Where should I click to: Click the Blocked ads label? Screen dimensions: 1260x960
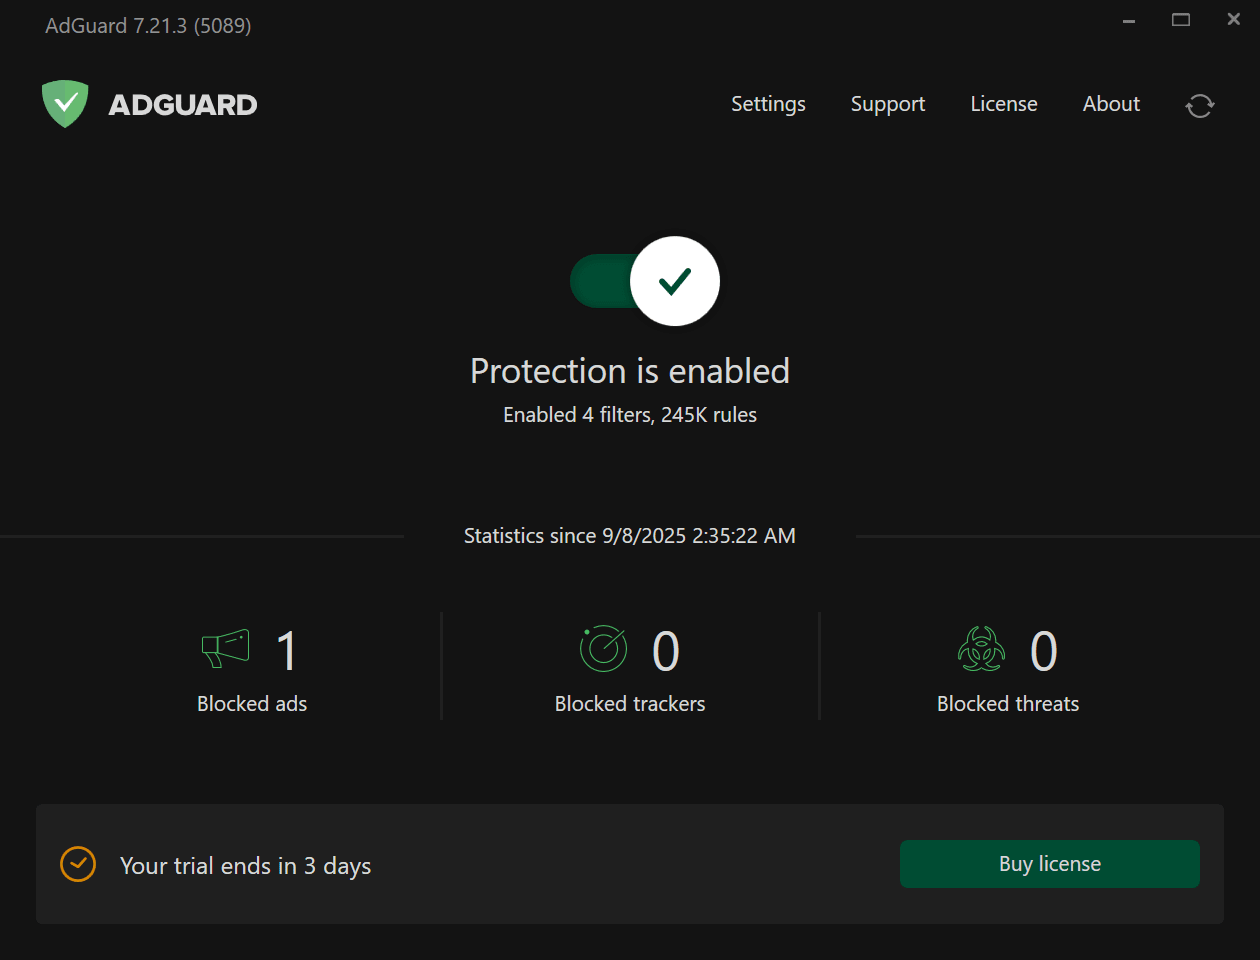click(252, 704)
